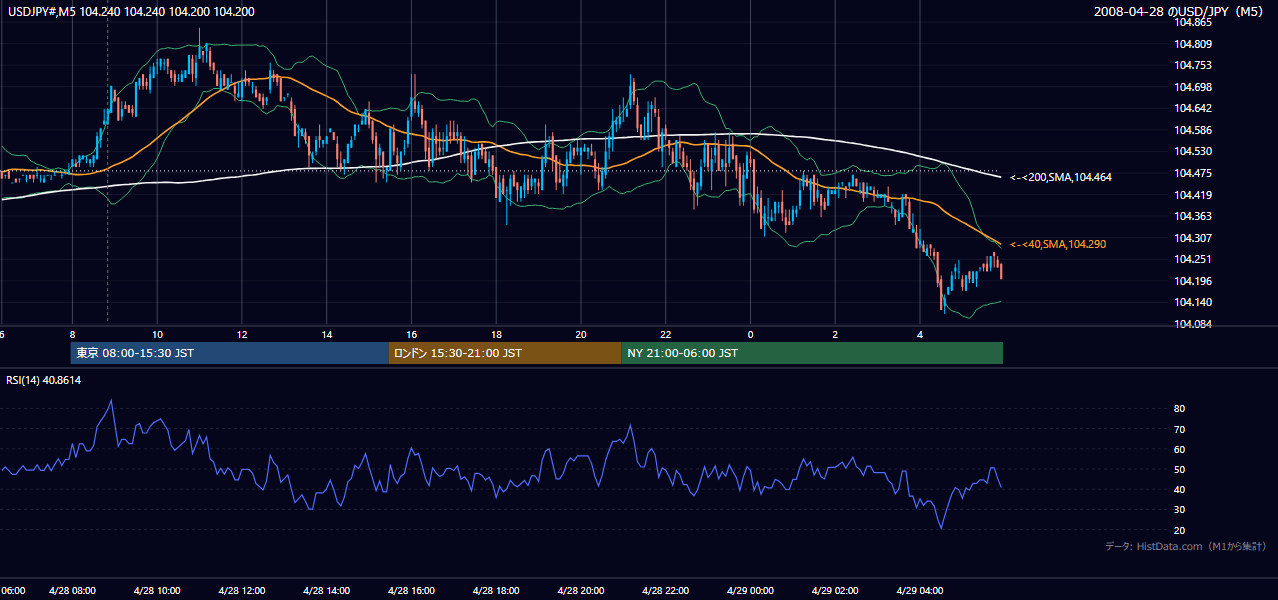Click hour label 10 under price chart

[157, 333]
